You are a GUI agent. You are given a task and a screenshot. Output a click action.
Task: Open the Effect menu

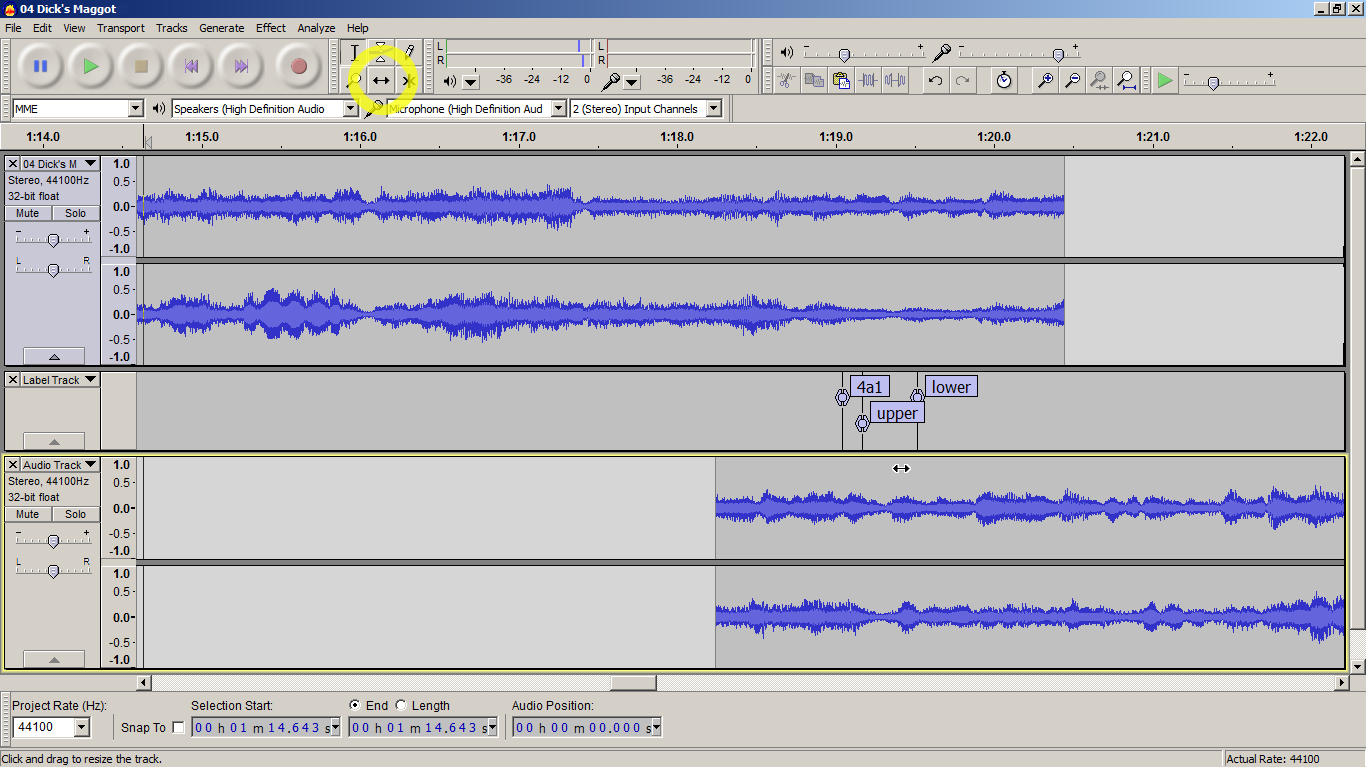click(270, 28)
